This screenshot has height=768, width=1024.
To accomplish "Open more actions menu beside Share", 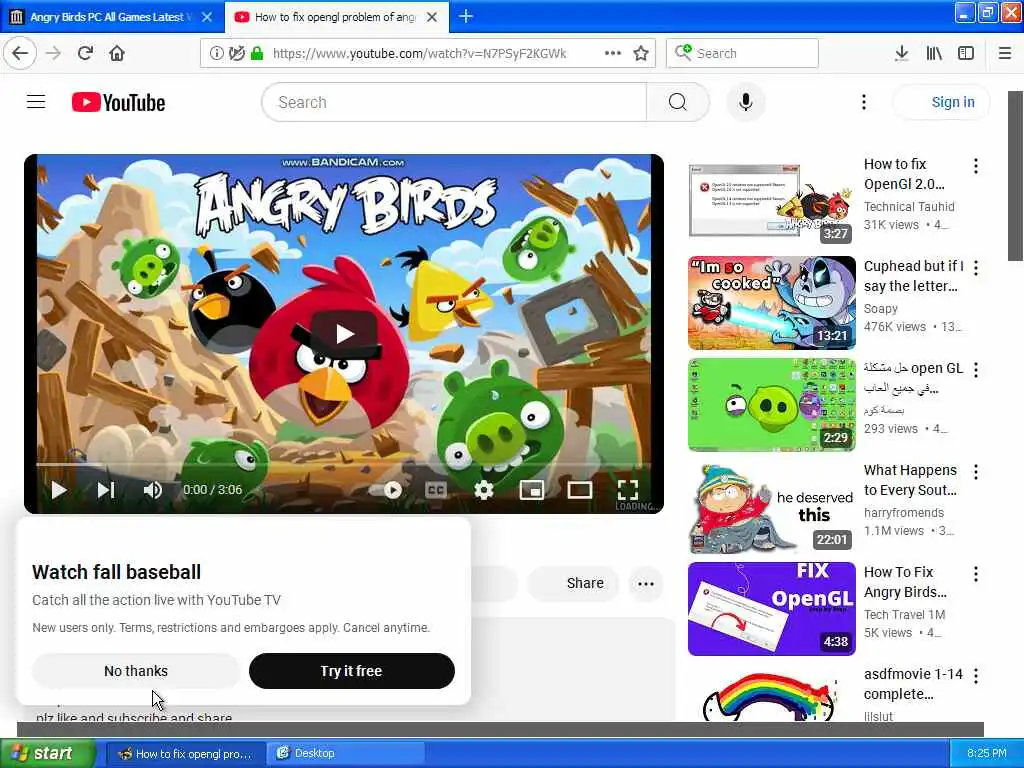I will click(x=646, y=583).
